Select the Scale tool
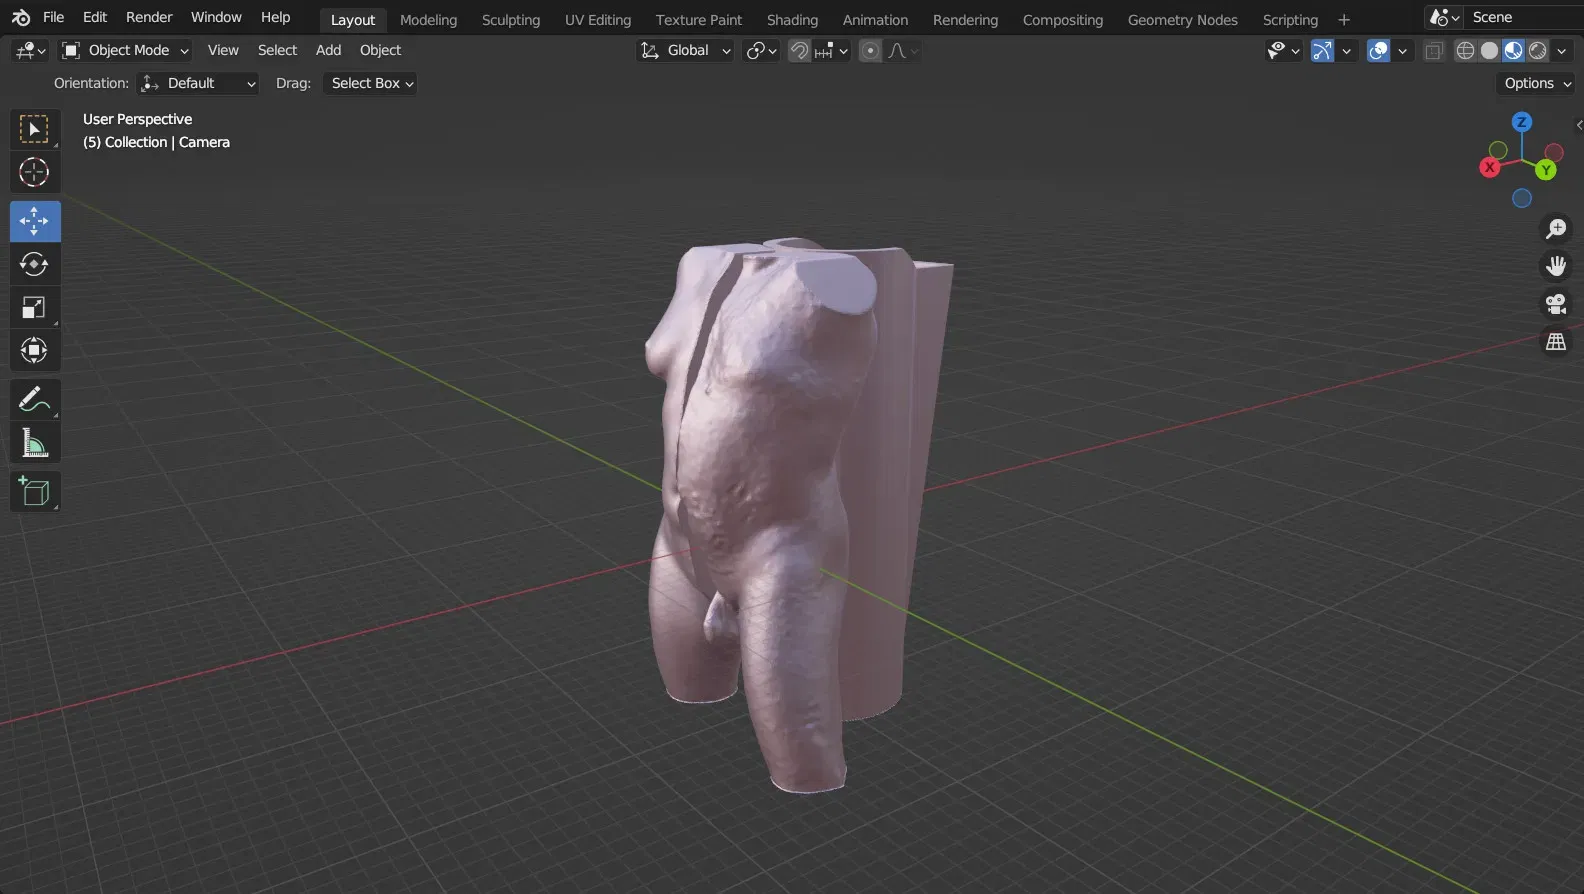This screenshot has height=894, width=1584. pyautogui.click(x=35, y=307)
